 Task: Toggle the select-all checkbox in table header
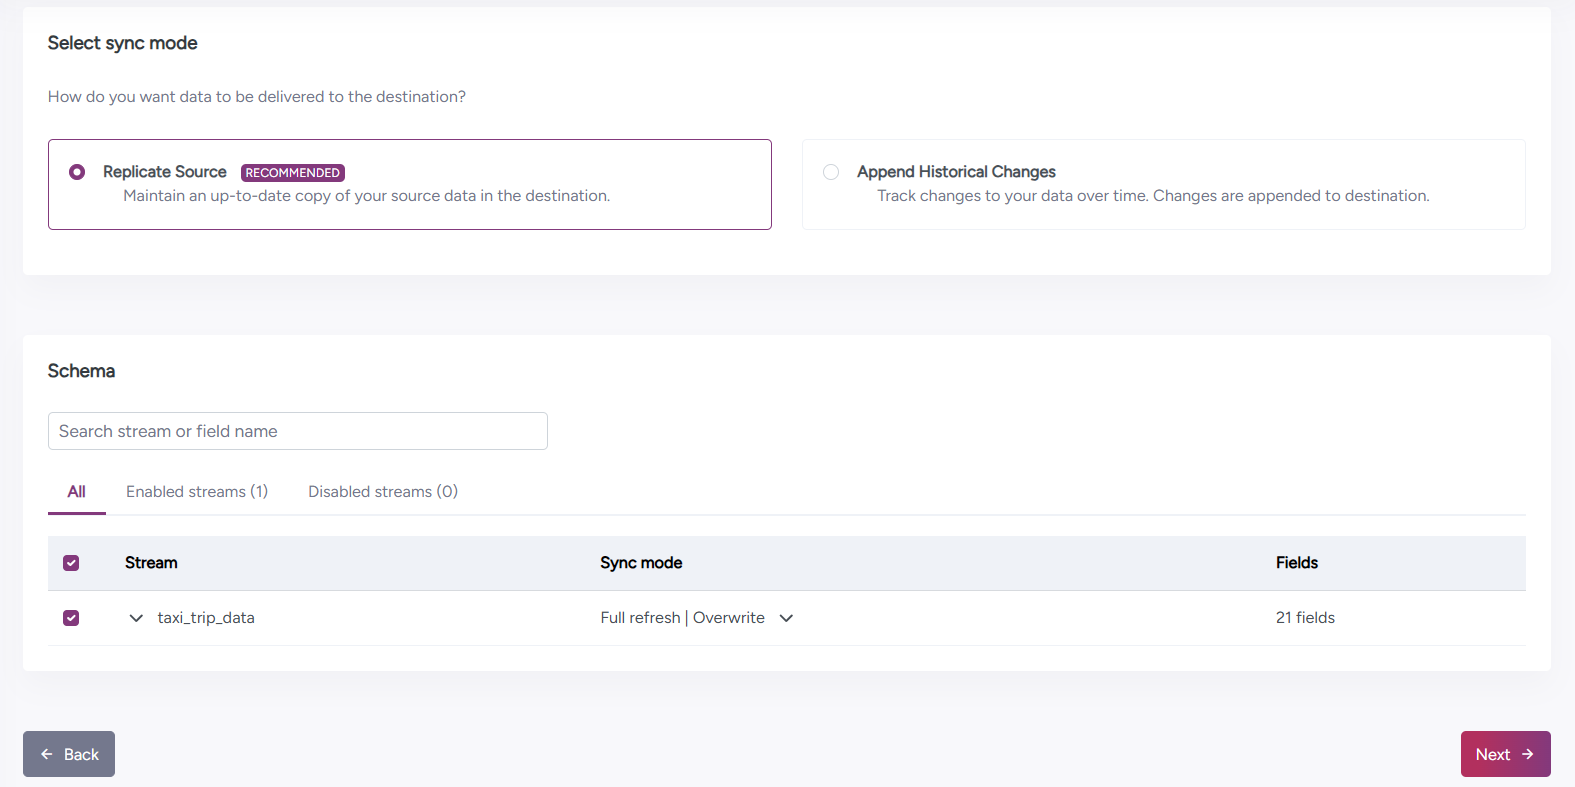(71, 563)
